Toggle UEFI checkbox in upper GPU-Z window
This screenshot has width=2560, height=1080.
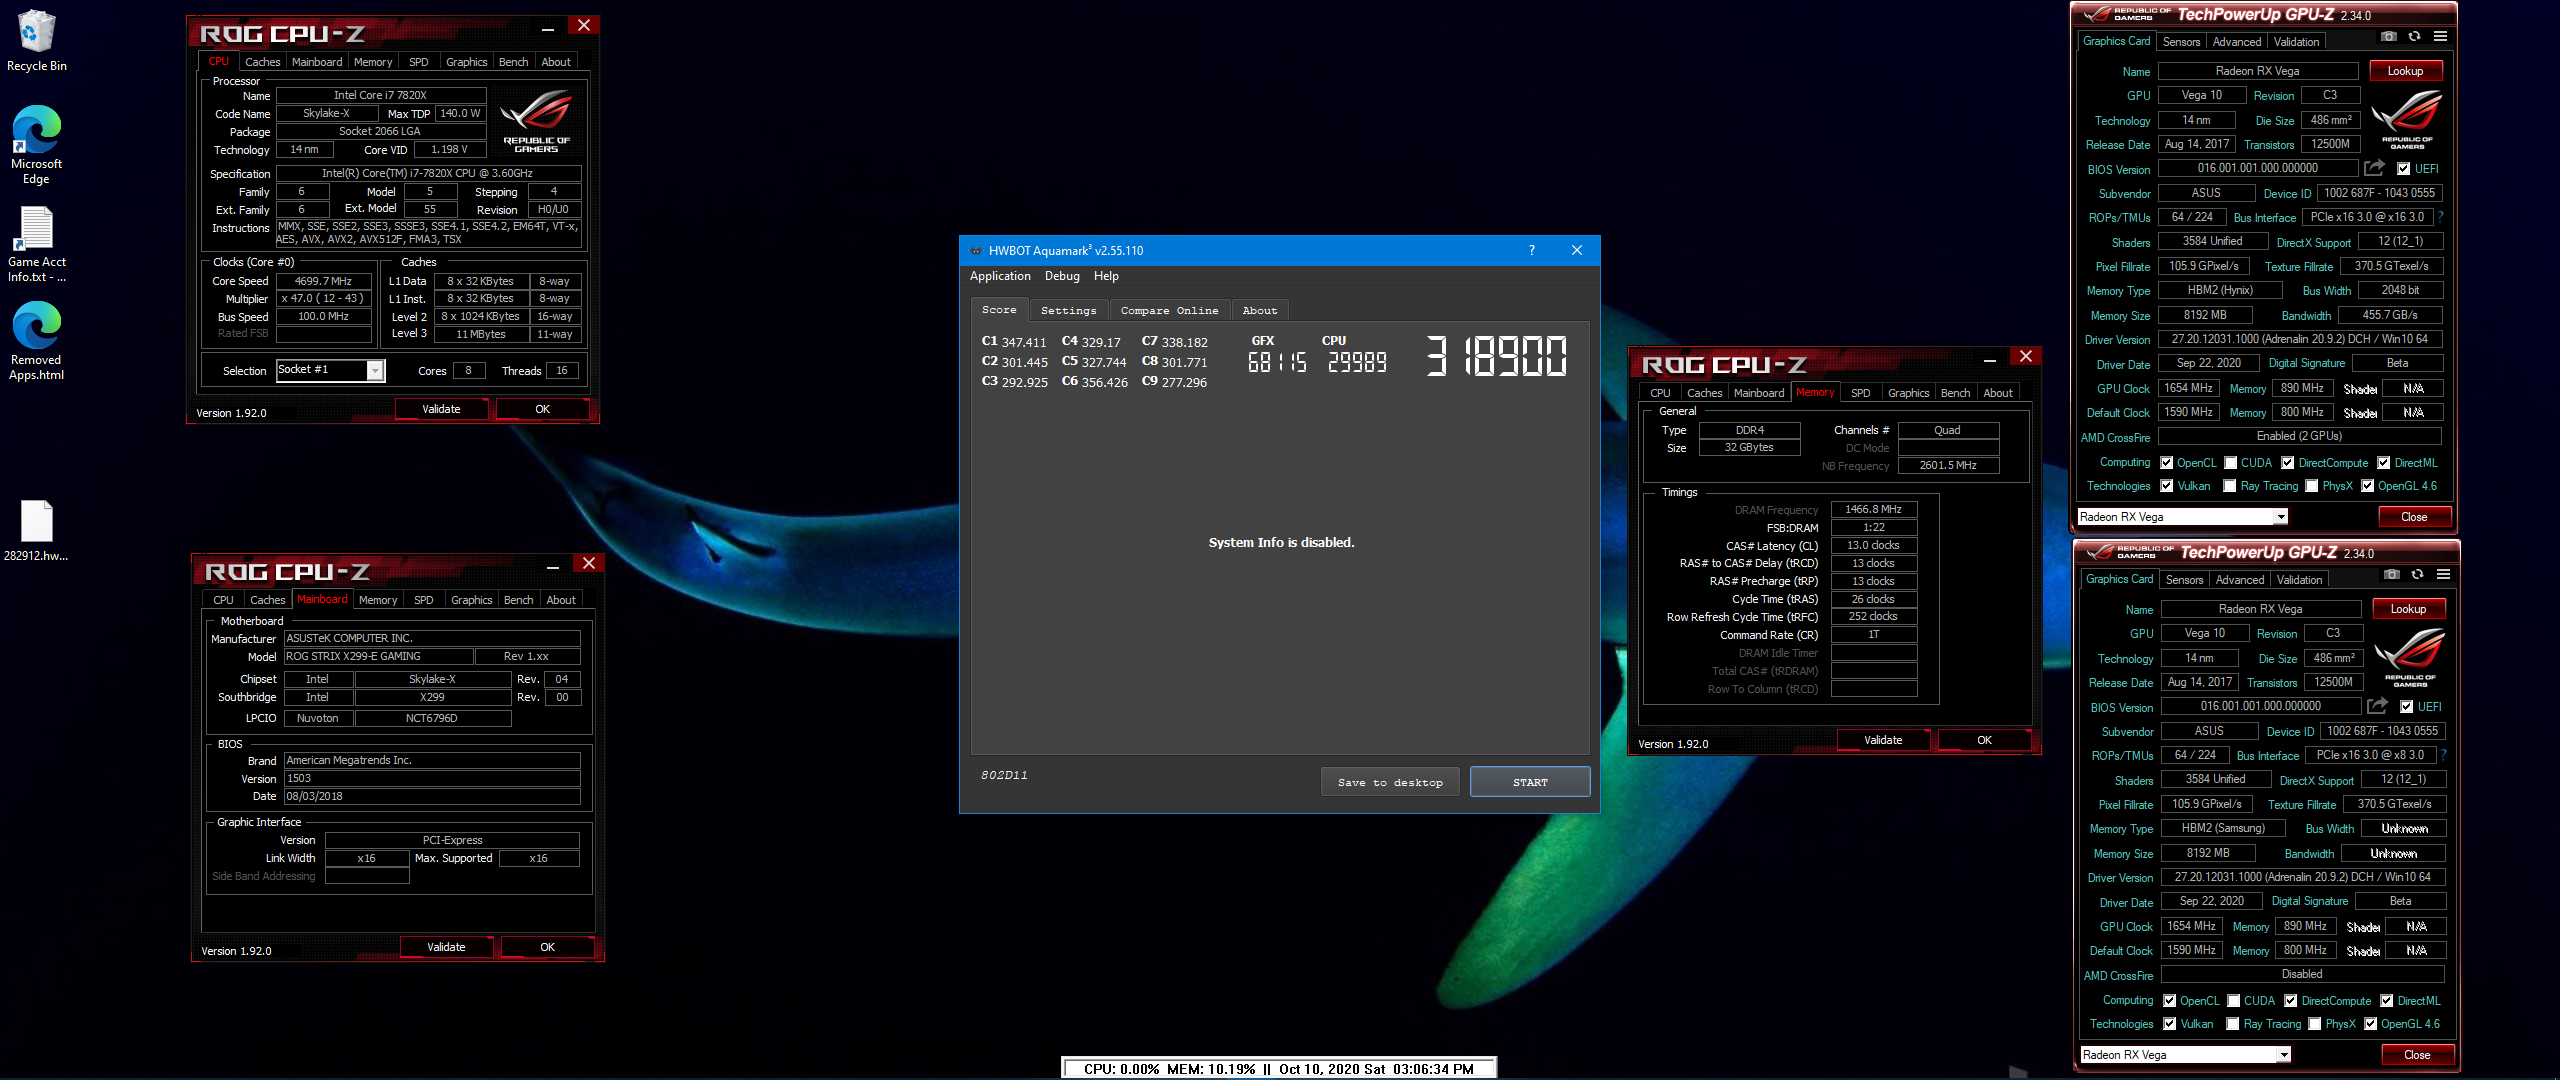click(x=2403, y=169)
